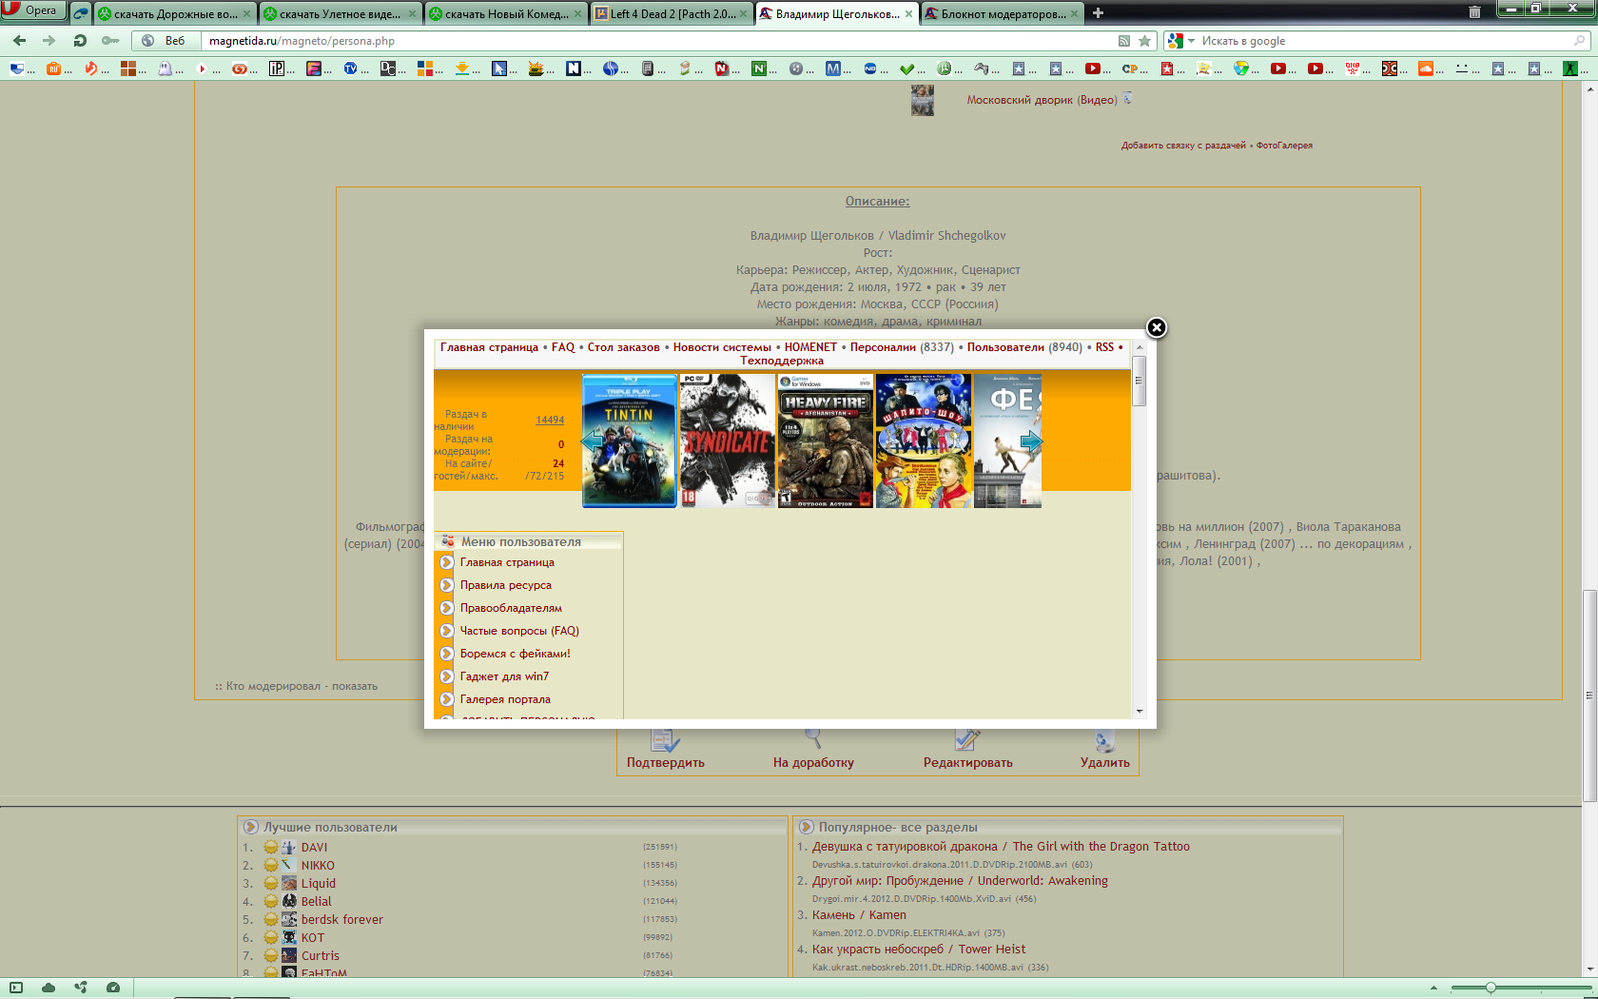Open Новости системы link in popup

722,347
